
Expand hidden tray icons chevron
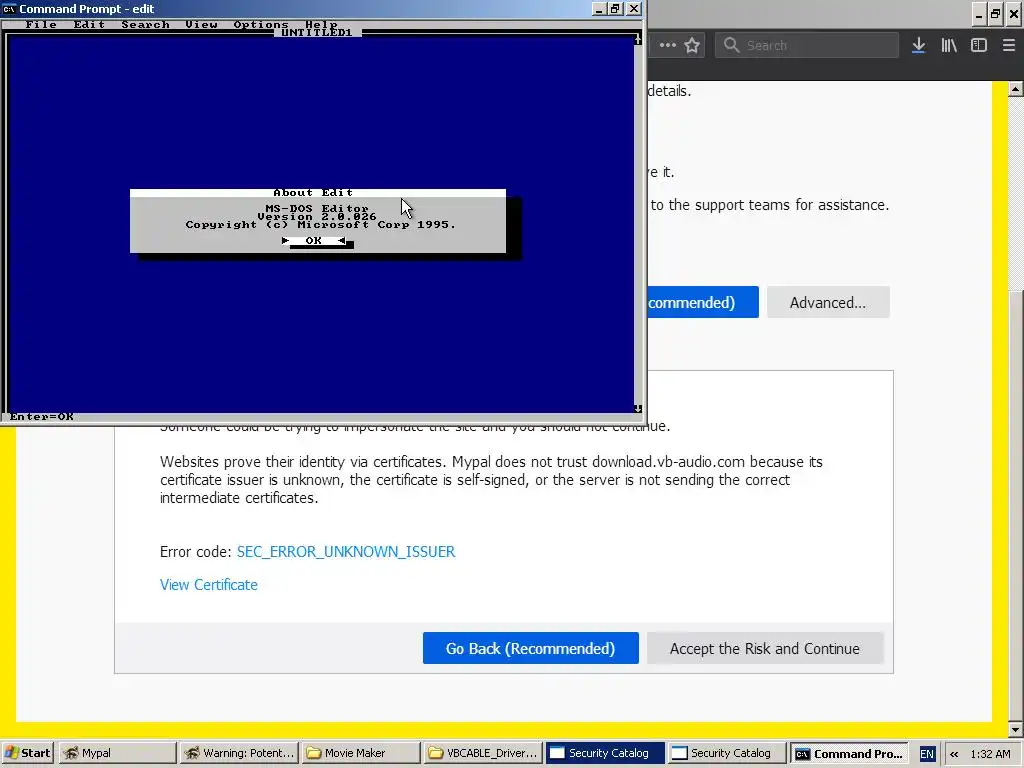(x=954, y=754)
